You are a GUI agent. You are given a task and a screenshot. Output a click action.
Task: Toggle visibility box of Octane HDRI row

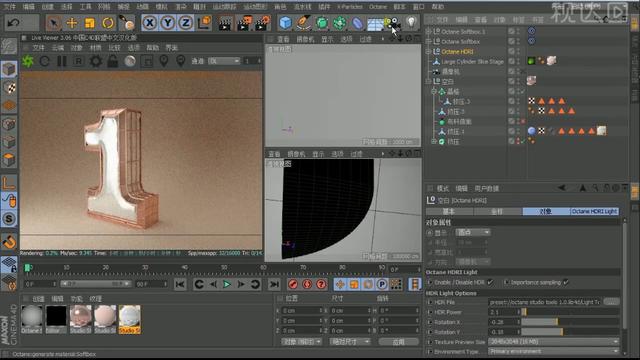click(511, 51)
